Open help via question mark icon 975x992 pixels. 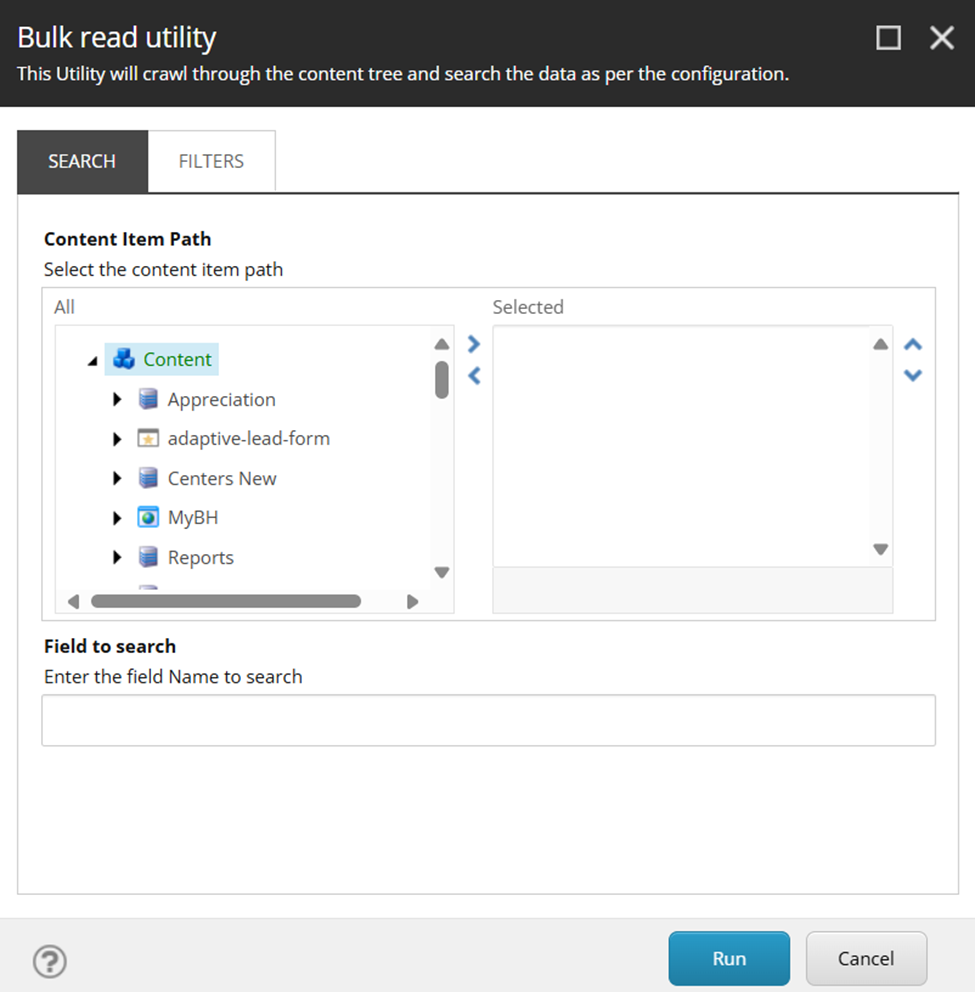[x=49, y=961]
